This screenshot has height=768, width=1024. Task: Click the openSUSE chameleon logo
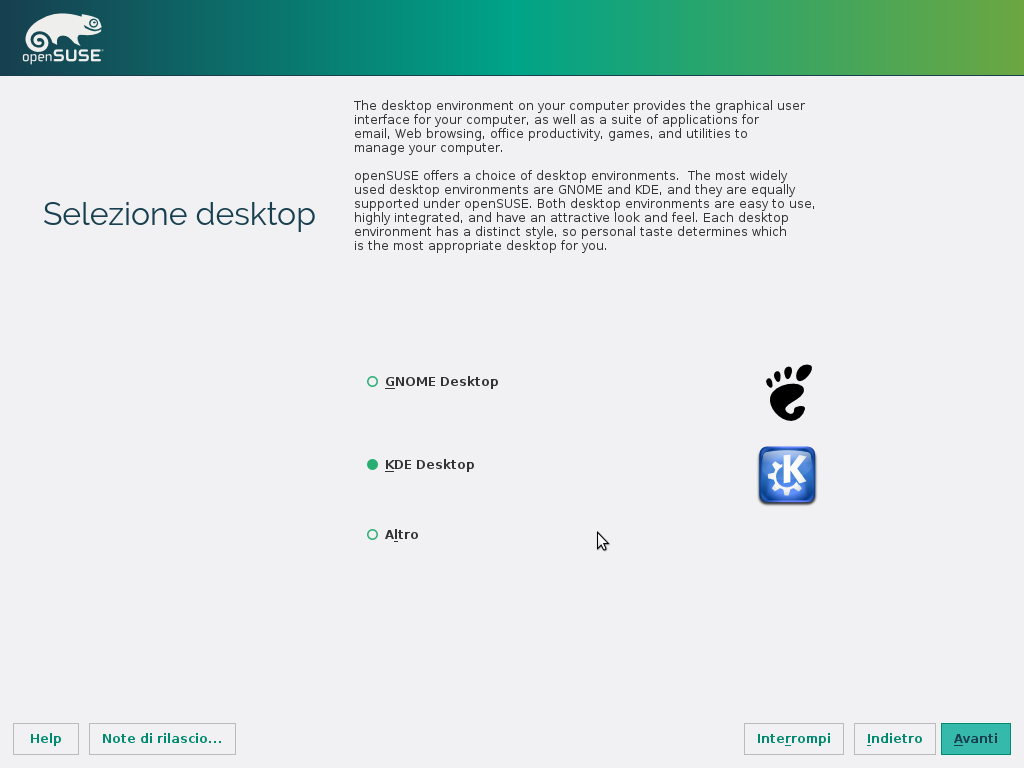63,39
